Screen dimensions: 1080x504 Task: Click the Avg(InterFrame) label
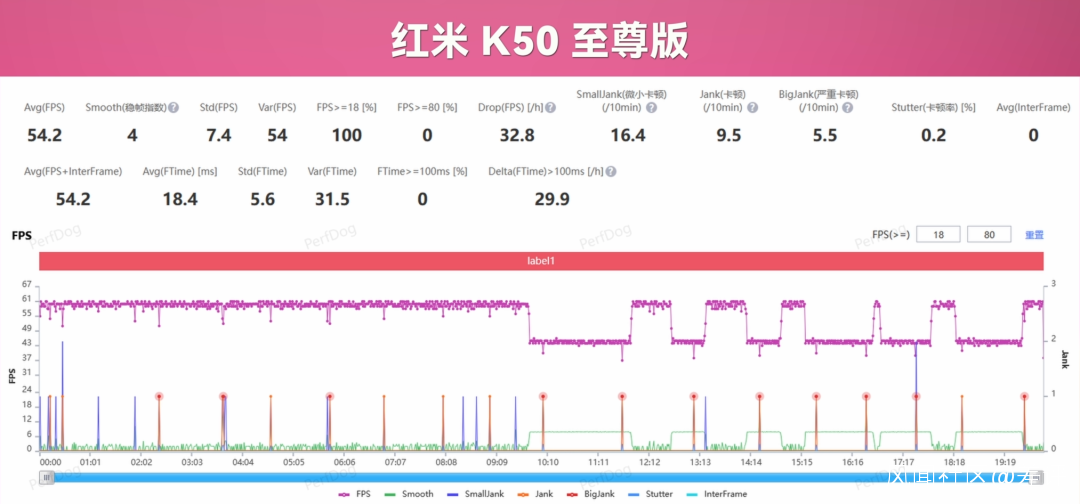(x=1033, y=108)
